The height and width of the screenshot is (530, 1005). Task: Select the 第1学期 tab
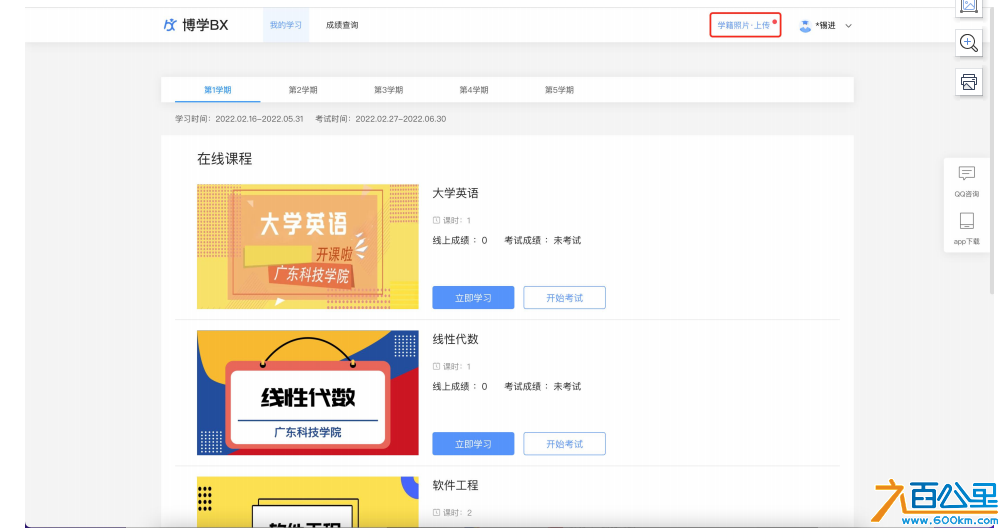pos(217,90)
